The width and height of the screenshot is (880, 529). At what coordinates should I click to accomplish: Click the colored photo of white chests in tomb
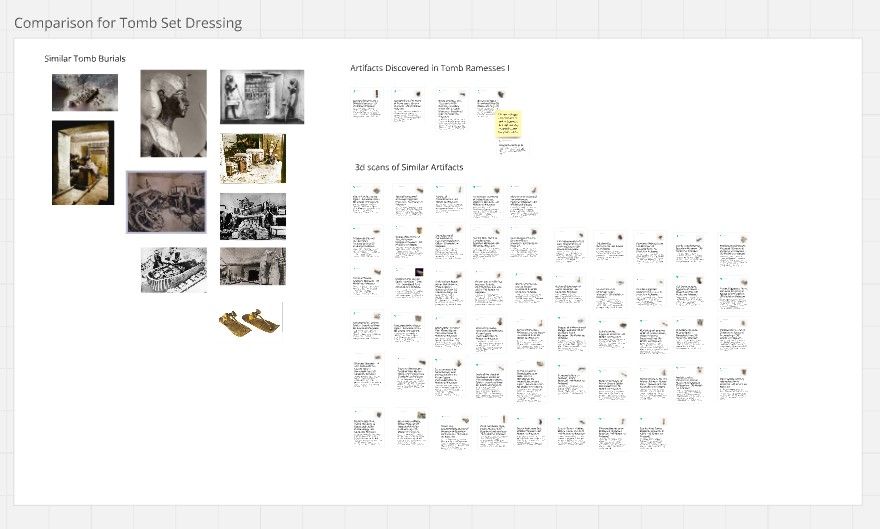pyautogui.click(x=253, y=158)
